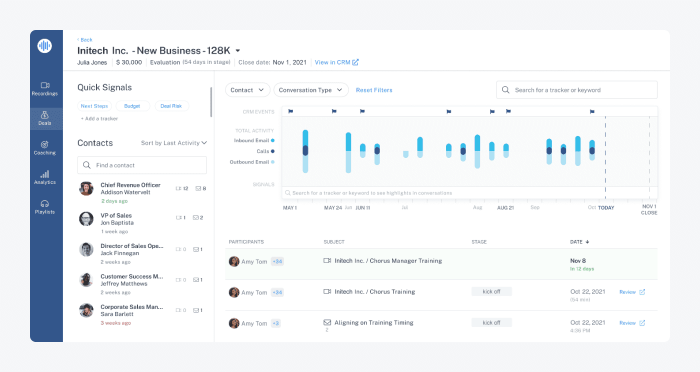Click kick off stage tag in Chorus Training row
The image size is (700, 372).
(x=492, y=292)
